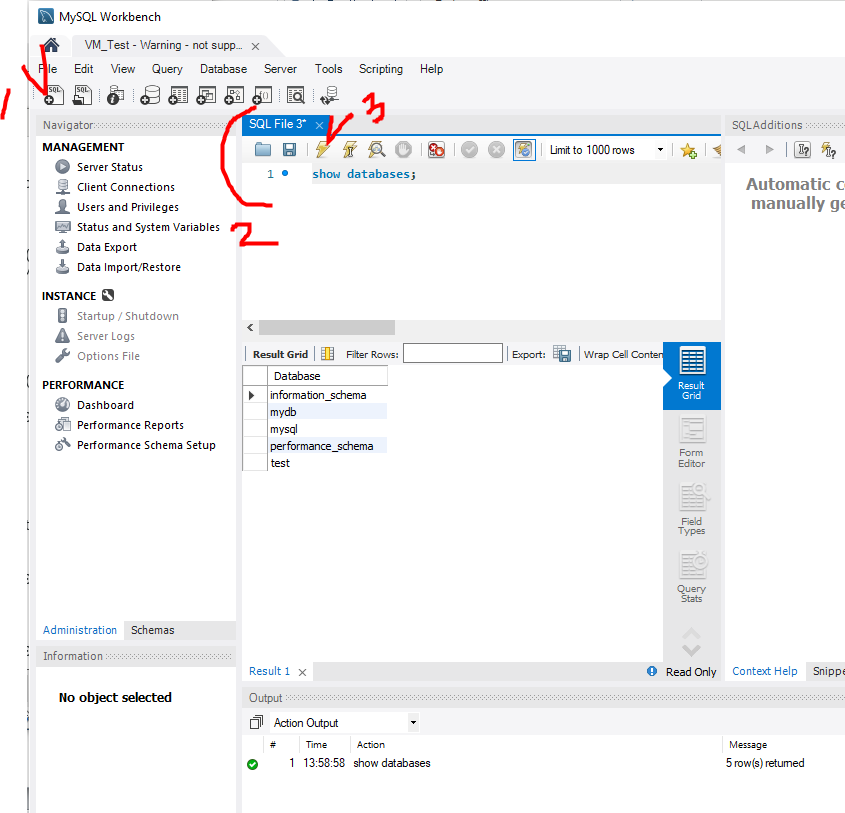This screenshot has height=813, width=845.
Task: Search table data icon in main toolbar
Action: [295, 95]
